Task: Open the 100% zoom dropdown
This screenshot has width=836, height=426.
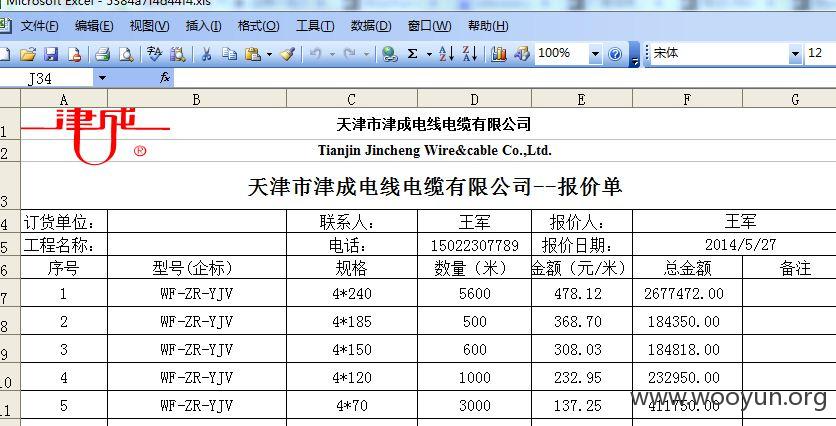Action: click(x=595, y=54)
